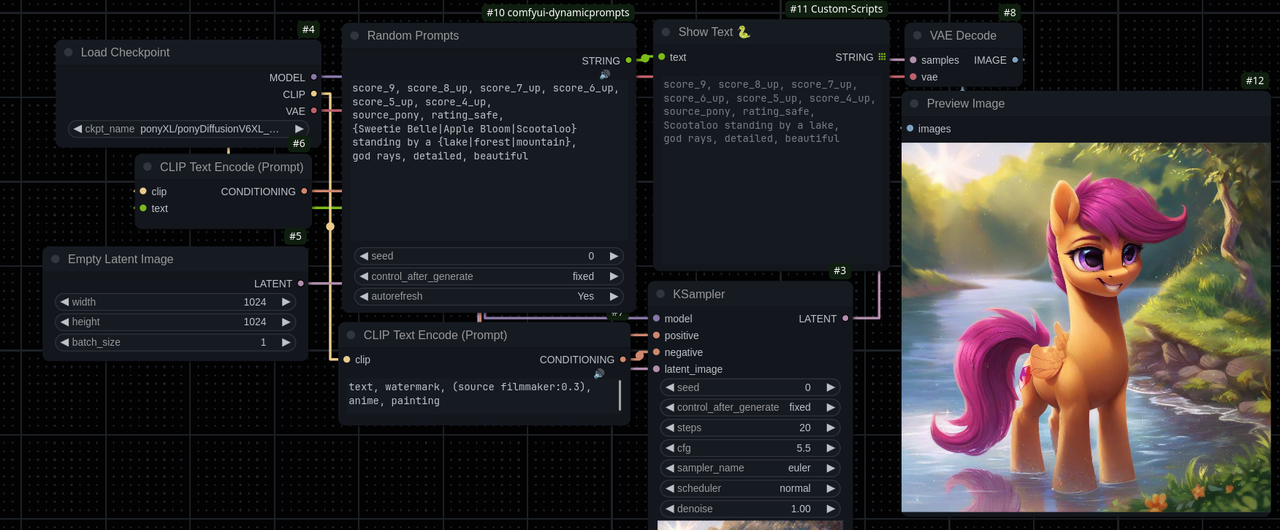Click the STRING grid output port on Show Text
Image resolution: width=1280 pixels, height=530 pixels.
882,57
